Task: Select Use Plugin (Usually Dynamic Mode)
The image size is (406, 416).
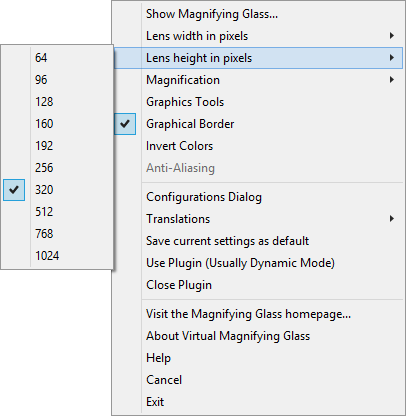Action: [258, 263]
